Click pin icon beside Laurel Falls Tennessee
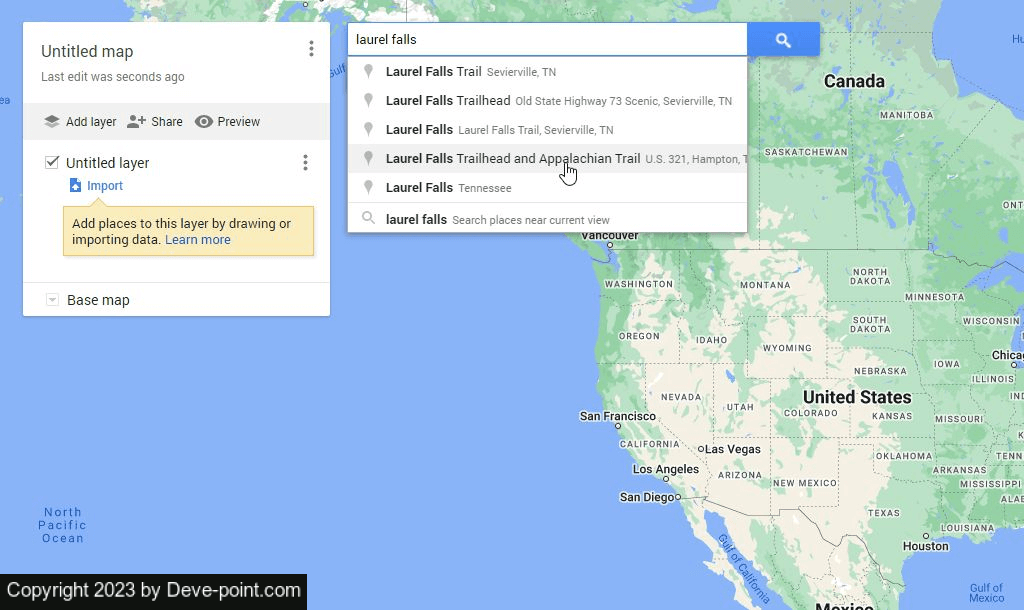This screenshot has width=1024, height=610. click(x=368, y=188)
